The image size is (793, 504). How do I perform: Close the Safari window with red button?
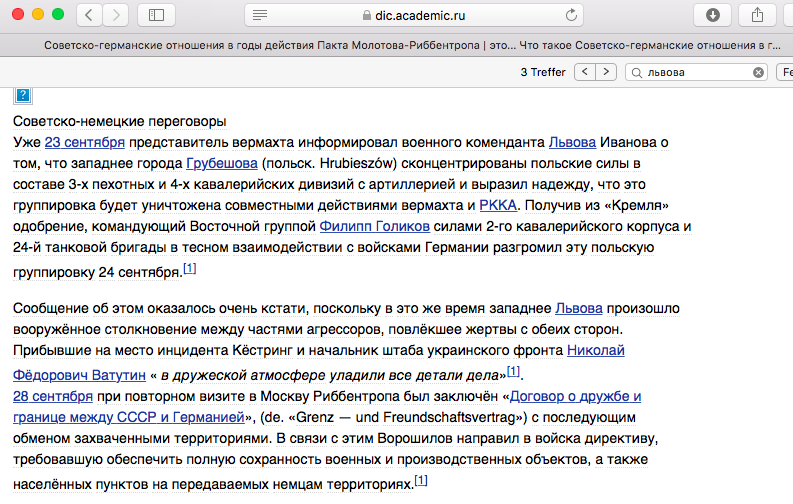18,14
